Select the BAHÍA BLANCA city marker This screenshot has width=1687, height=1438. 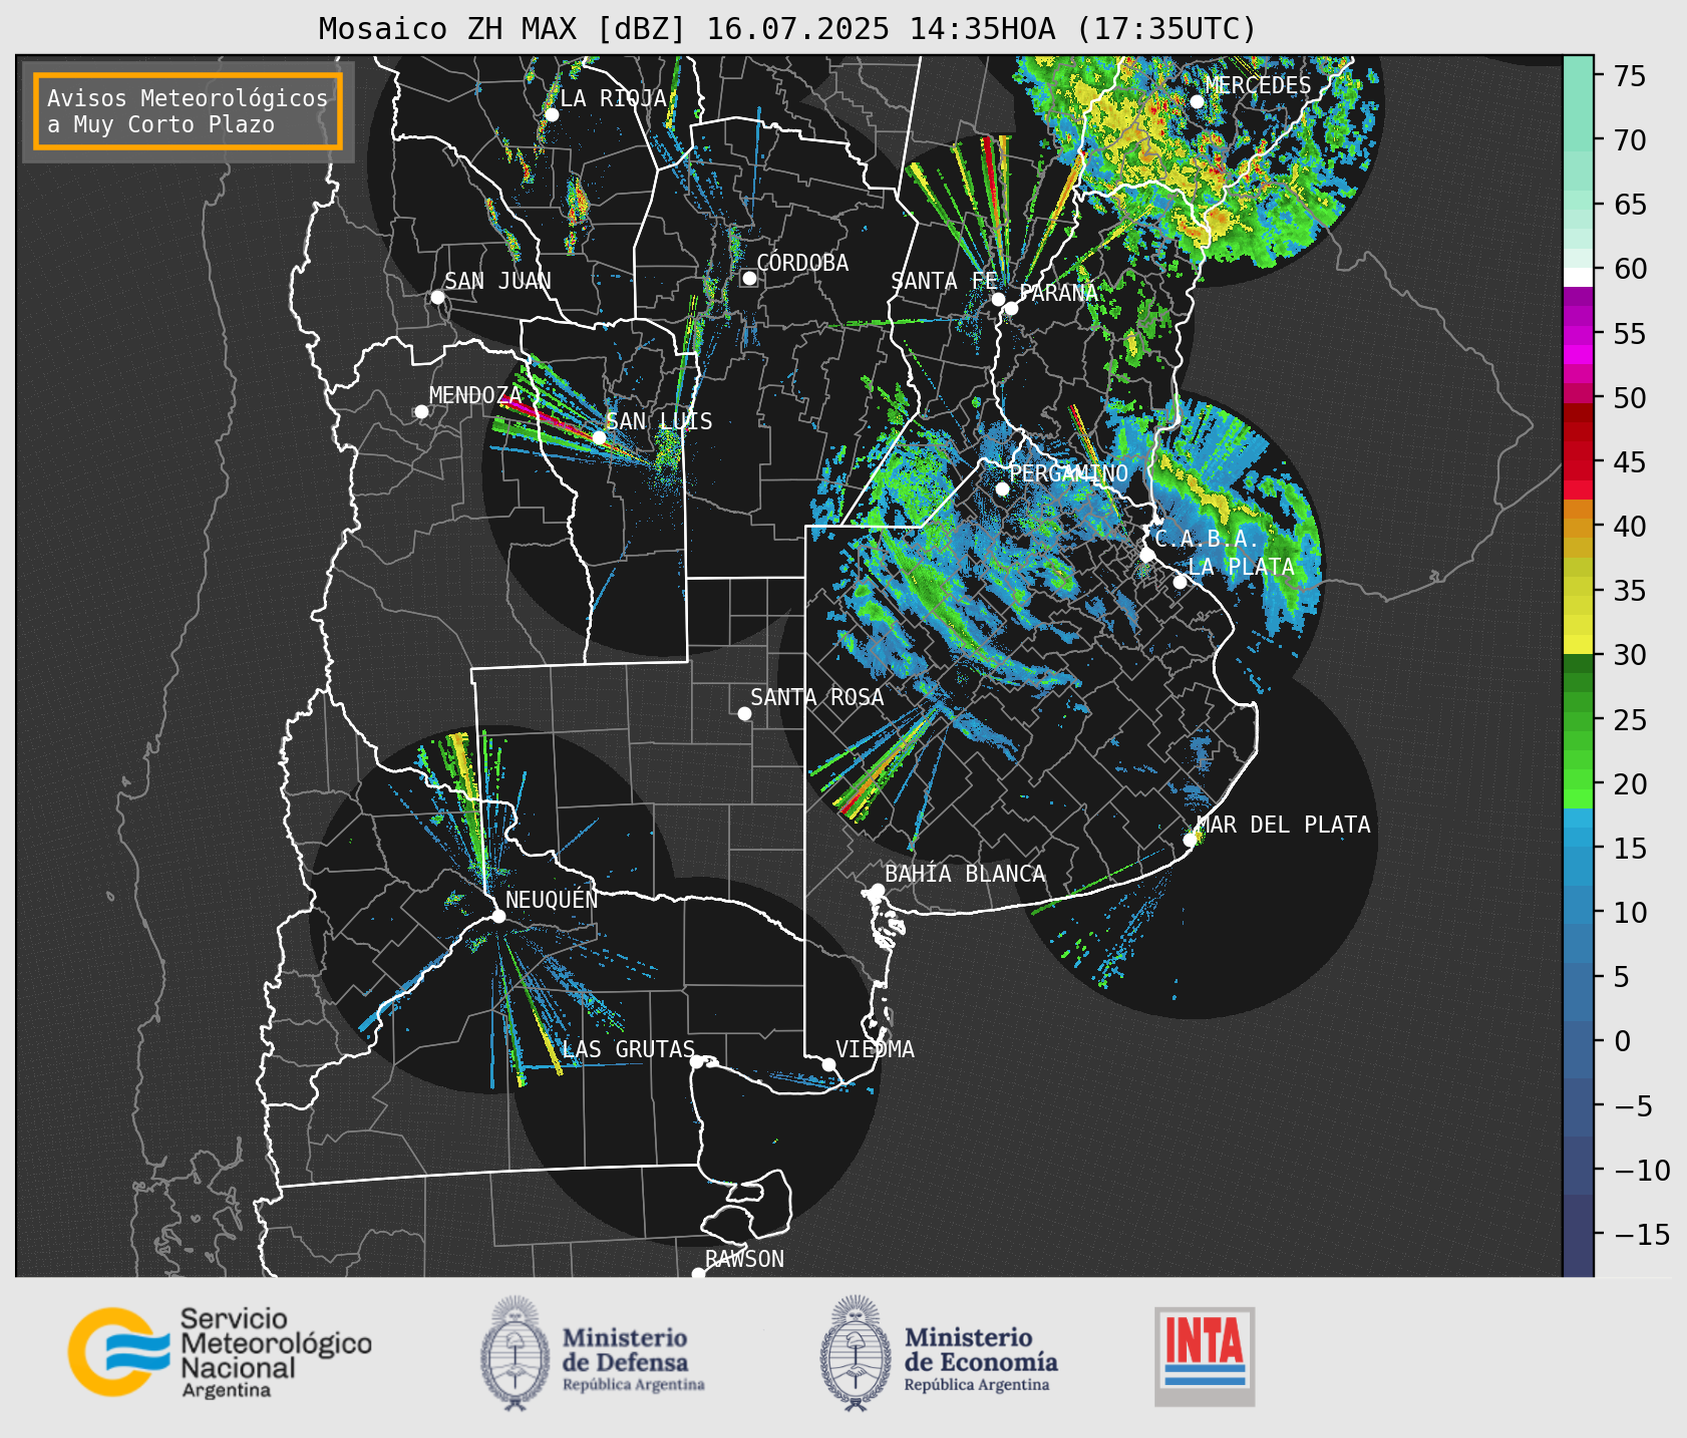coord(877,890)
